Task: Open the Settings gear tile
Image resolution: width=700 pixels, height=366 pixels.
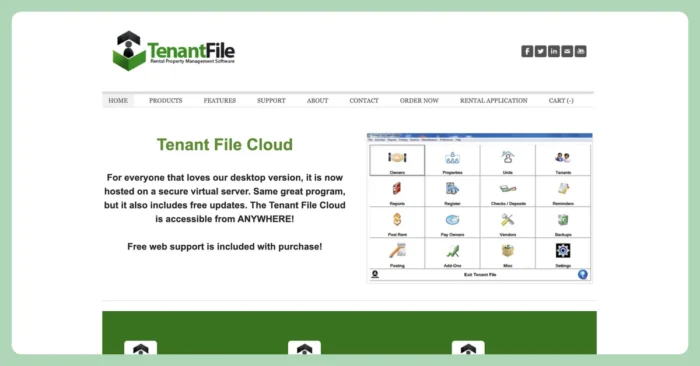Action: pos(563,253)
